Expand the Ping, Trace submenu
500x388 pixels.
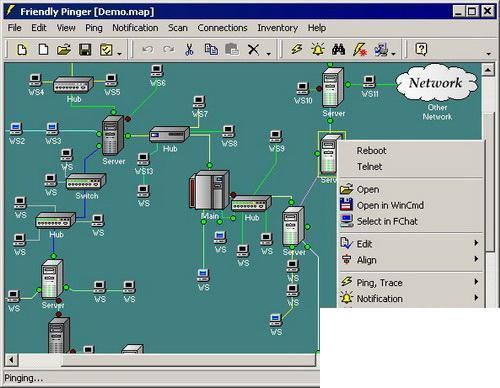(x=411, y=282)
